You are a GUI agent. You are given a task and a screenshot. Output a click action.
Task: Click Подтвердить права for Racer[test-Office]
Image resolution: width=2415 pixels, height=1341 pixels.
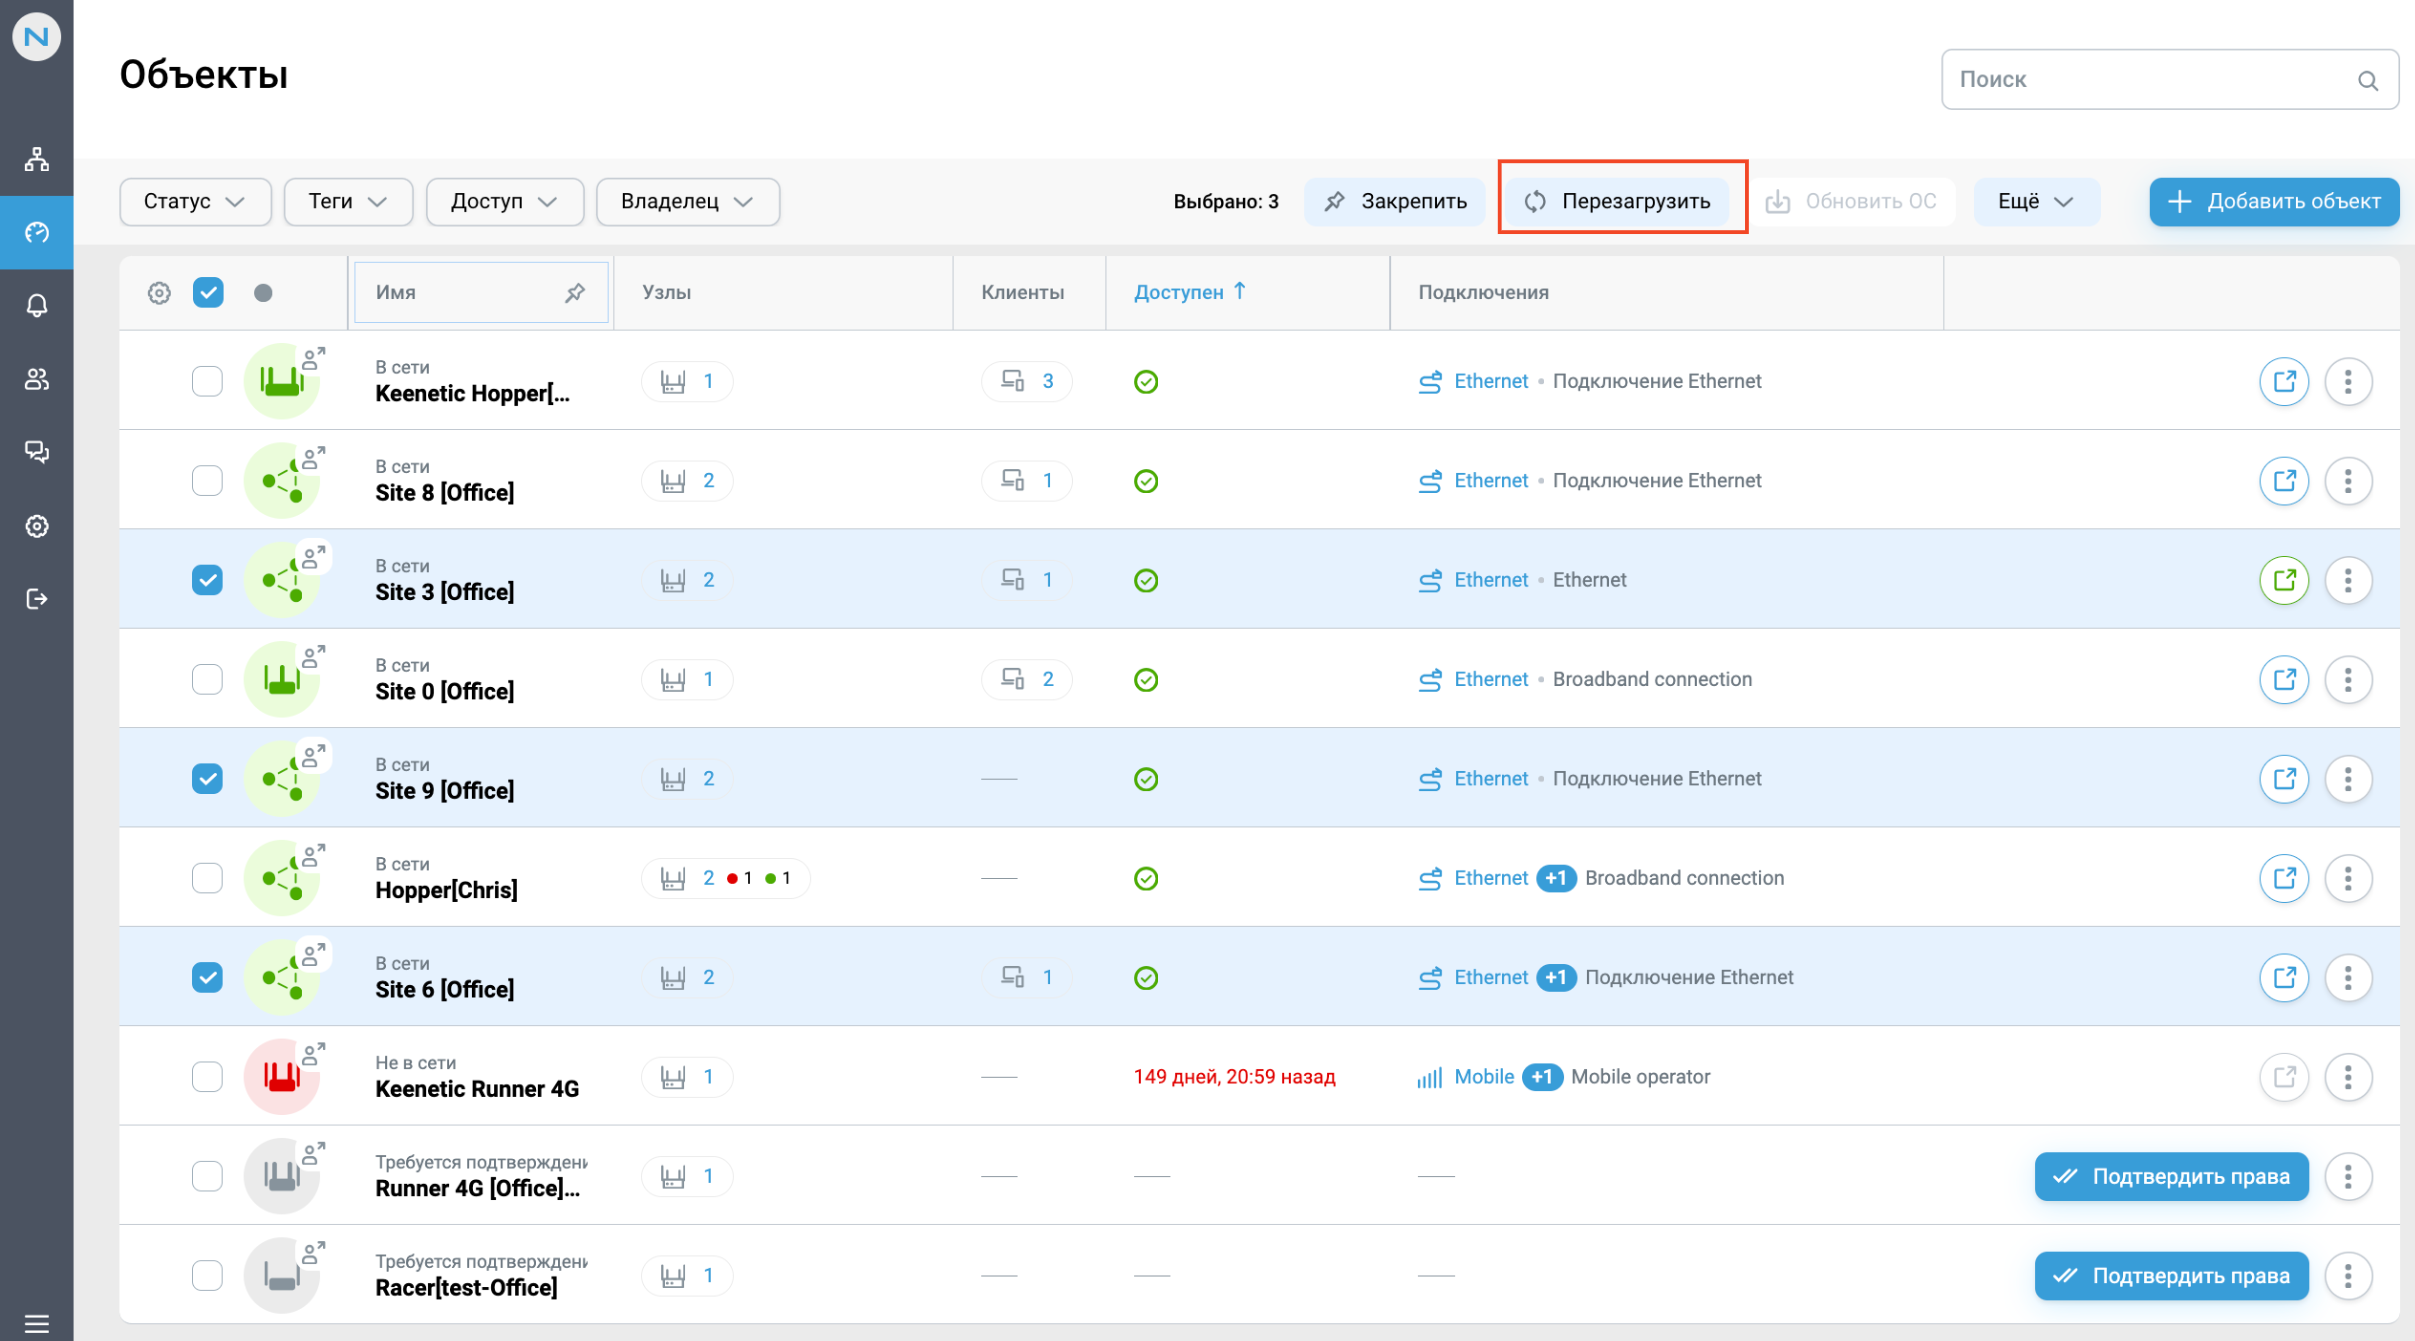tap(2171, 1276)
